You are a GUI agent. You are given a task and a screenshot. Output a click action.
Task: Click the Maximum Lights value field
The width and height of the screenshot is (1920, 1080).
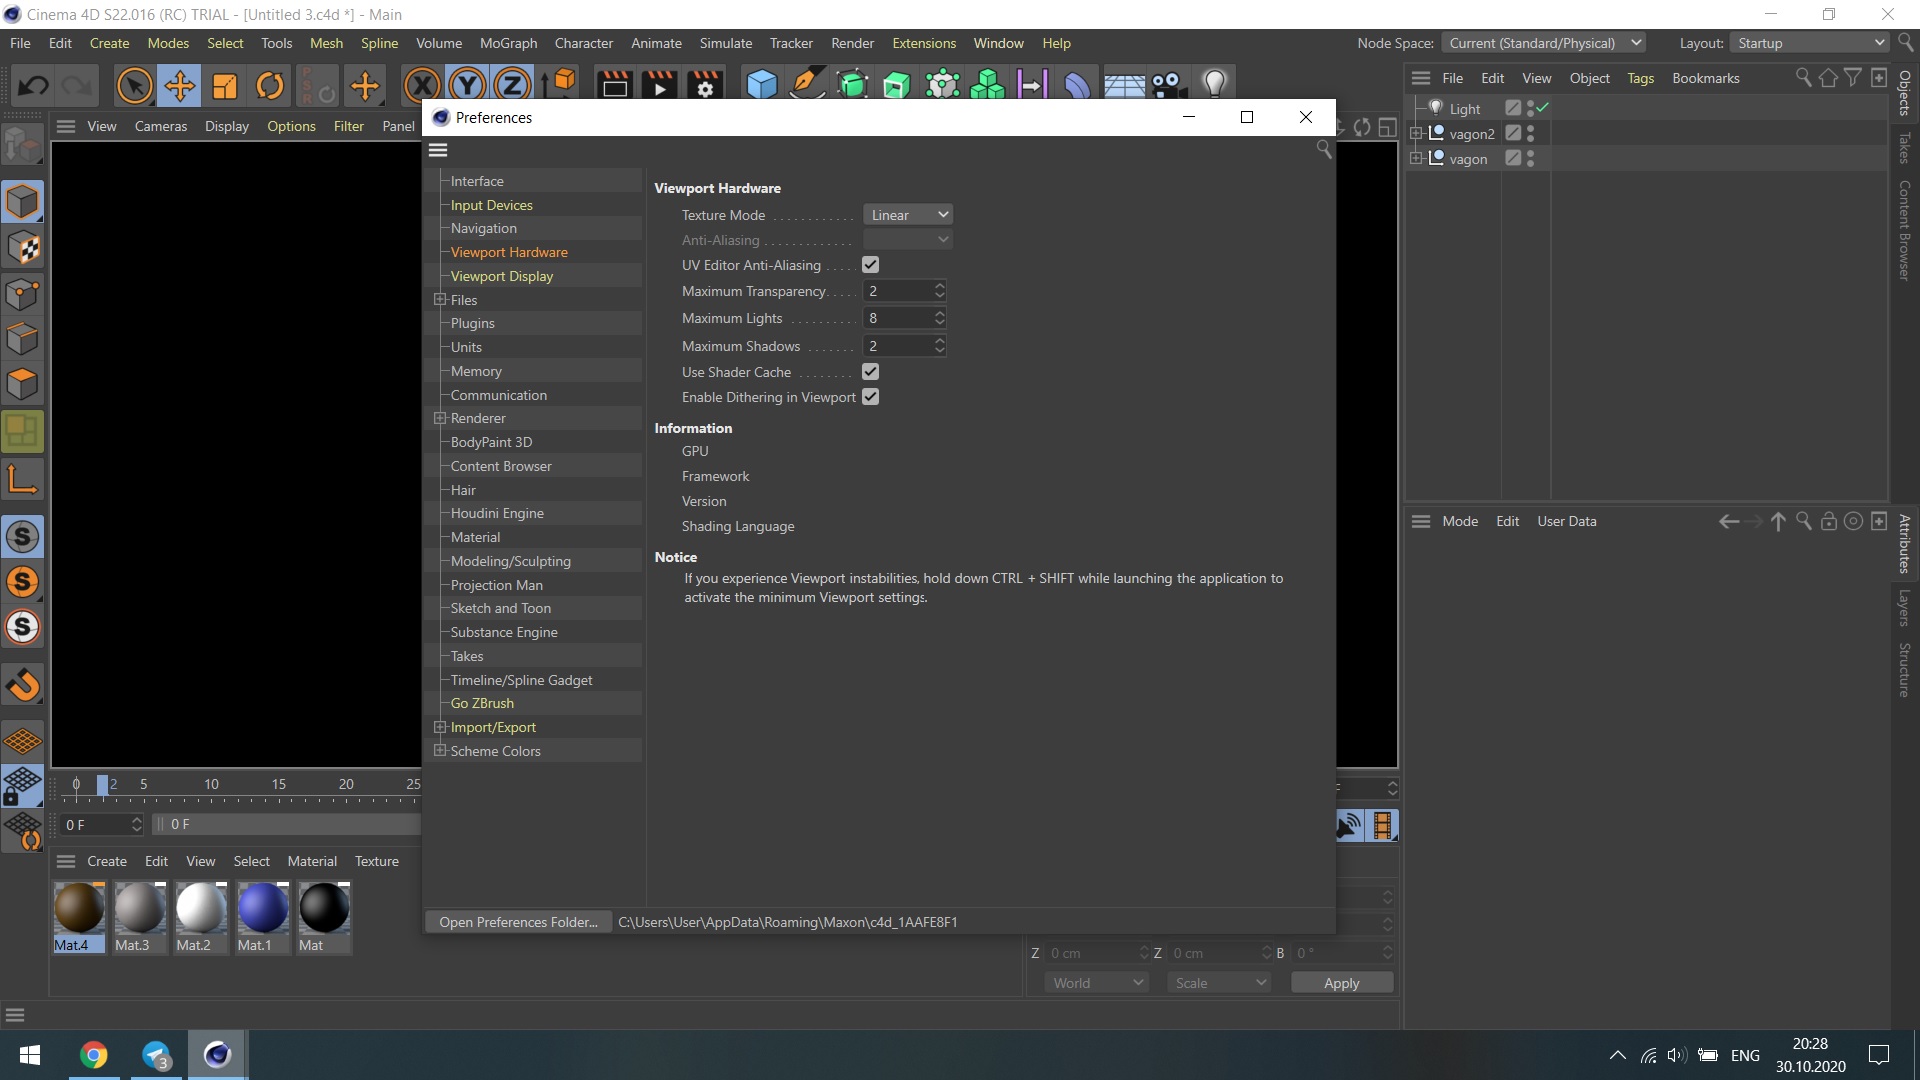898,318
